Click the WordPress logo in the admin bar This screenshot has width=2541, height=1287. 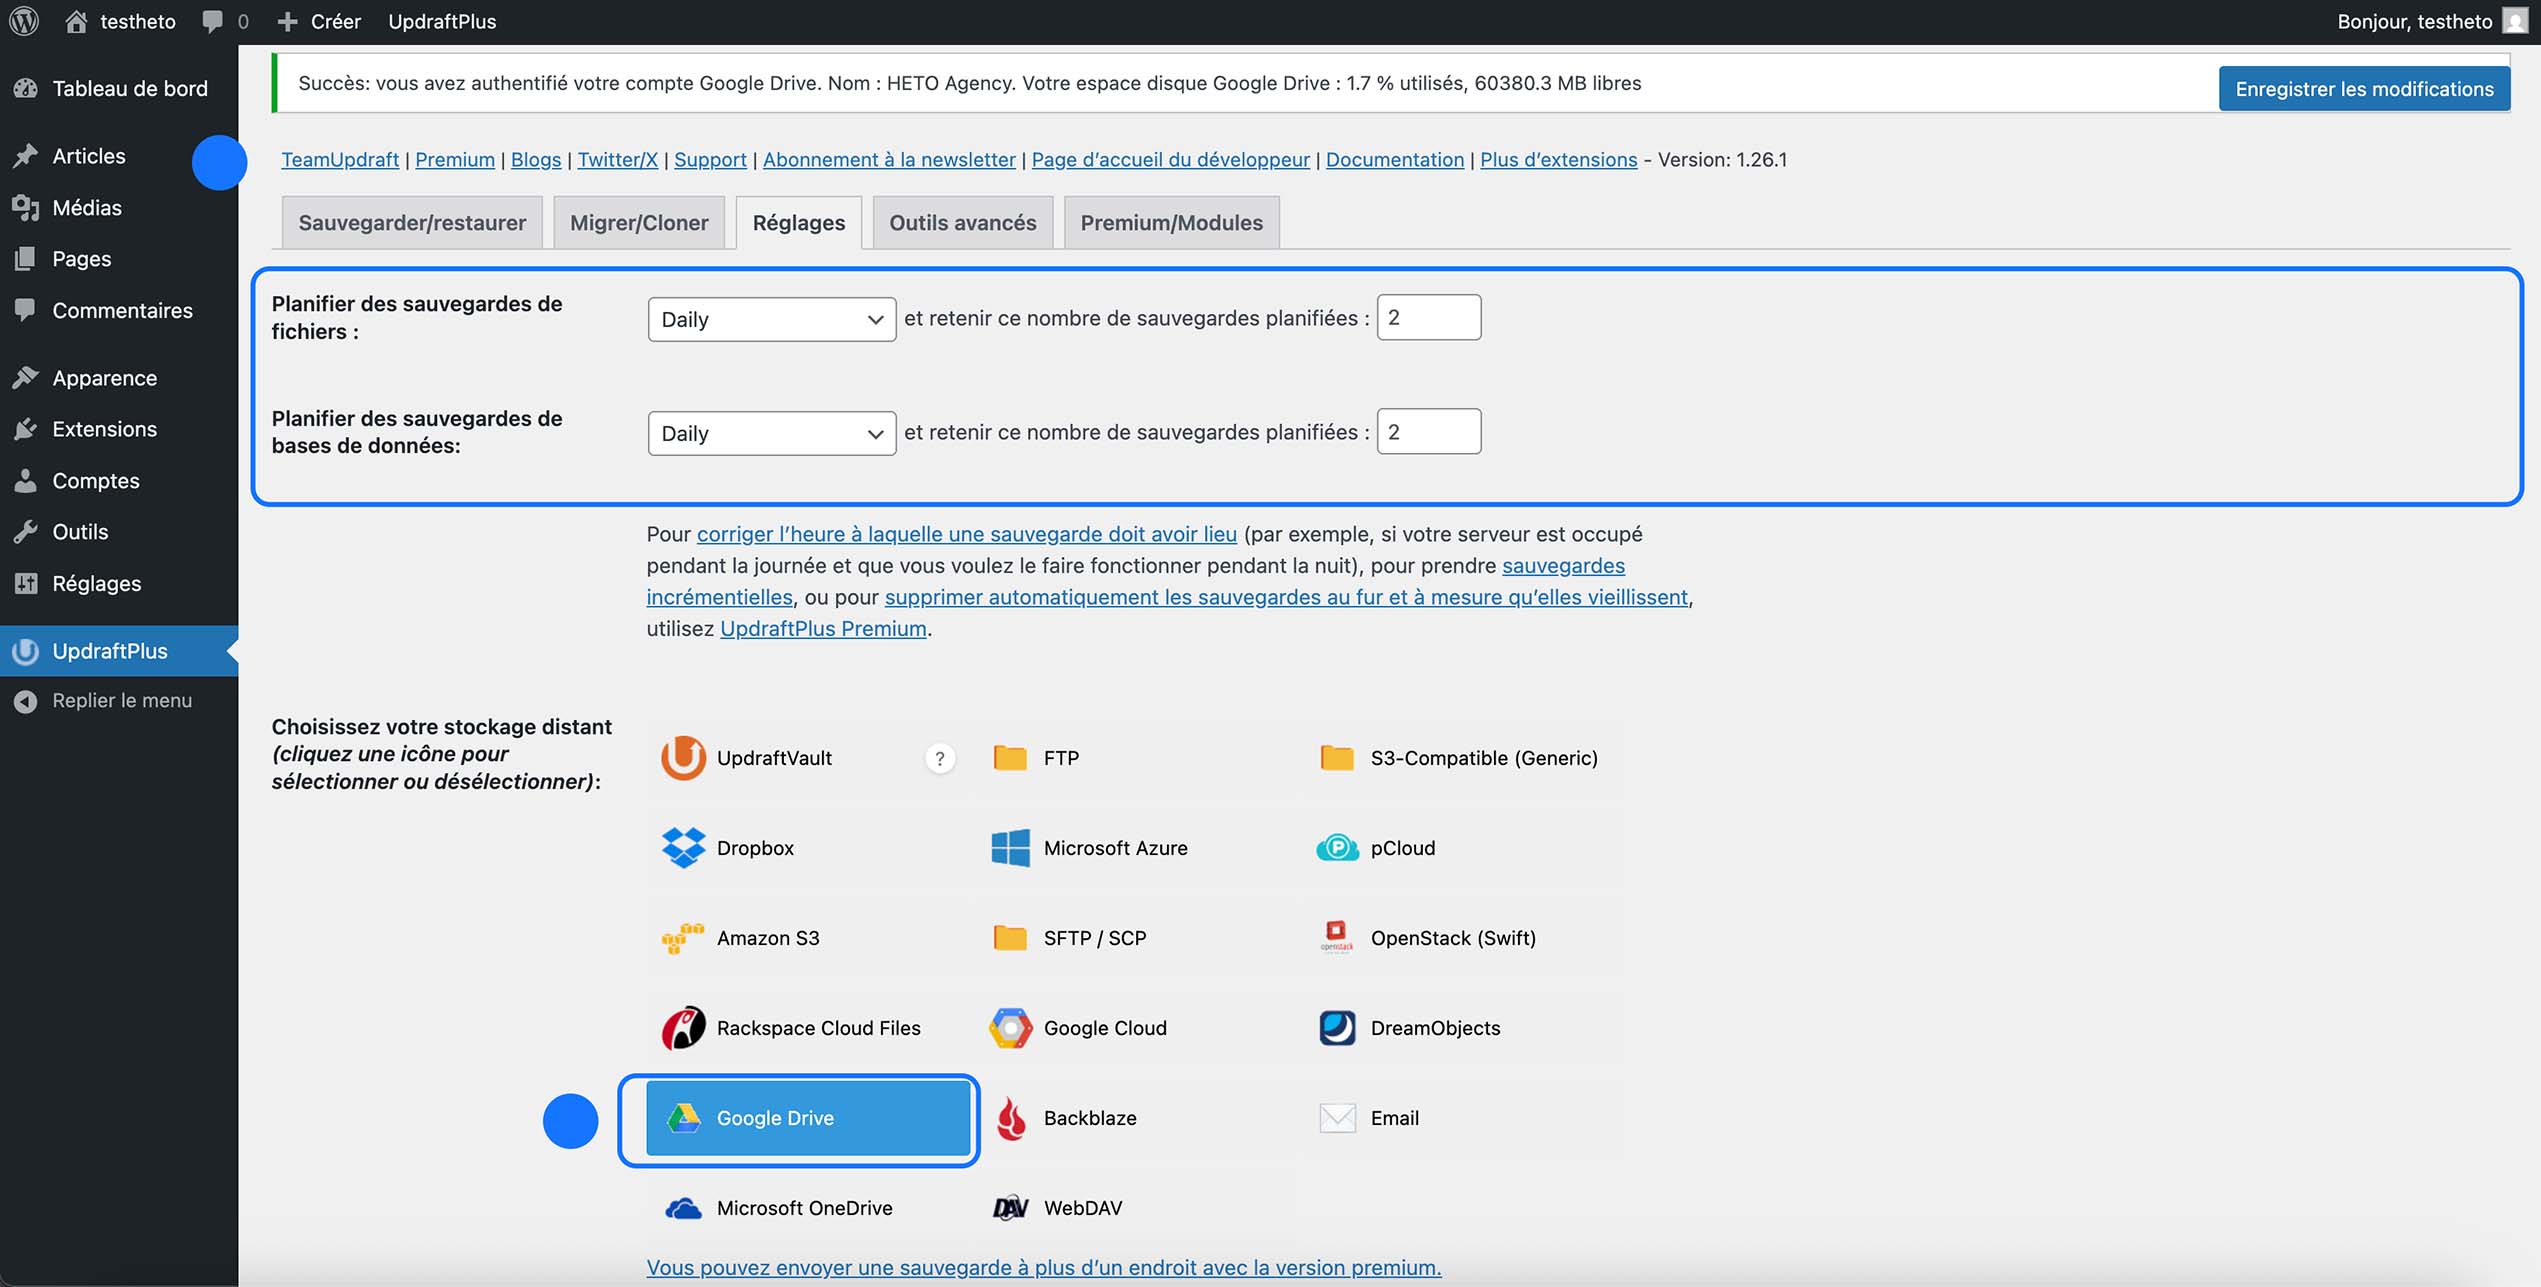click(x=23, y=20)
